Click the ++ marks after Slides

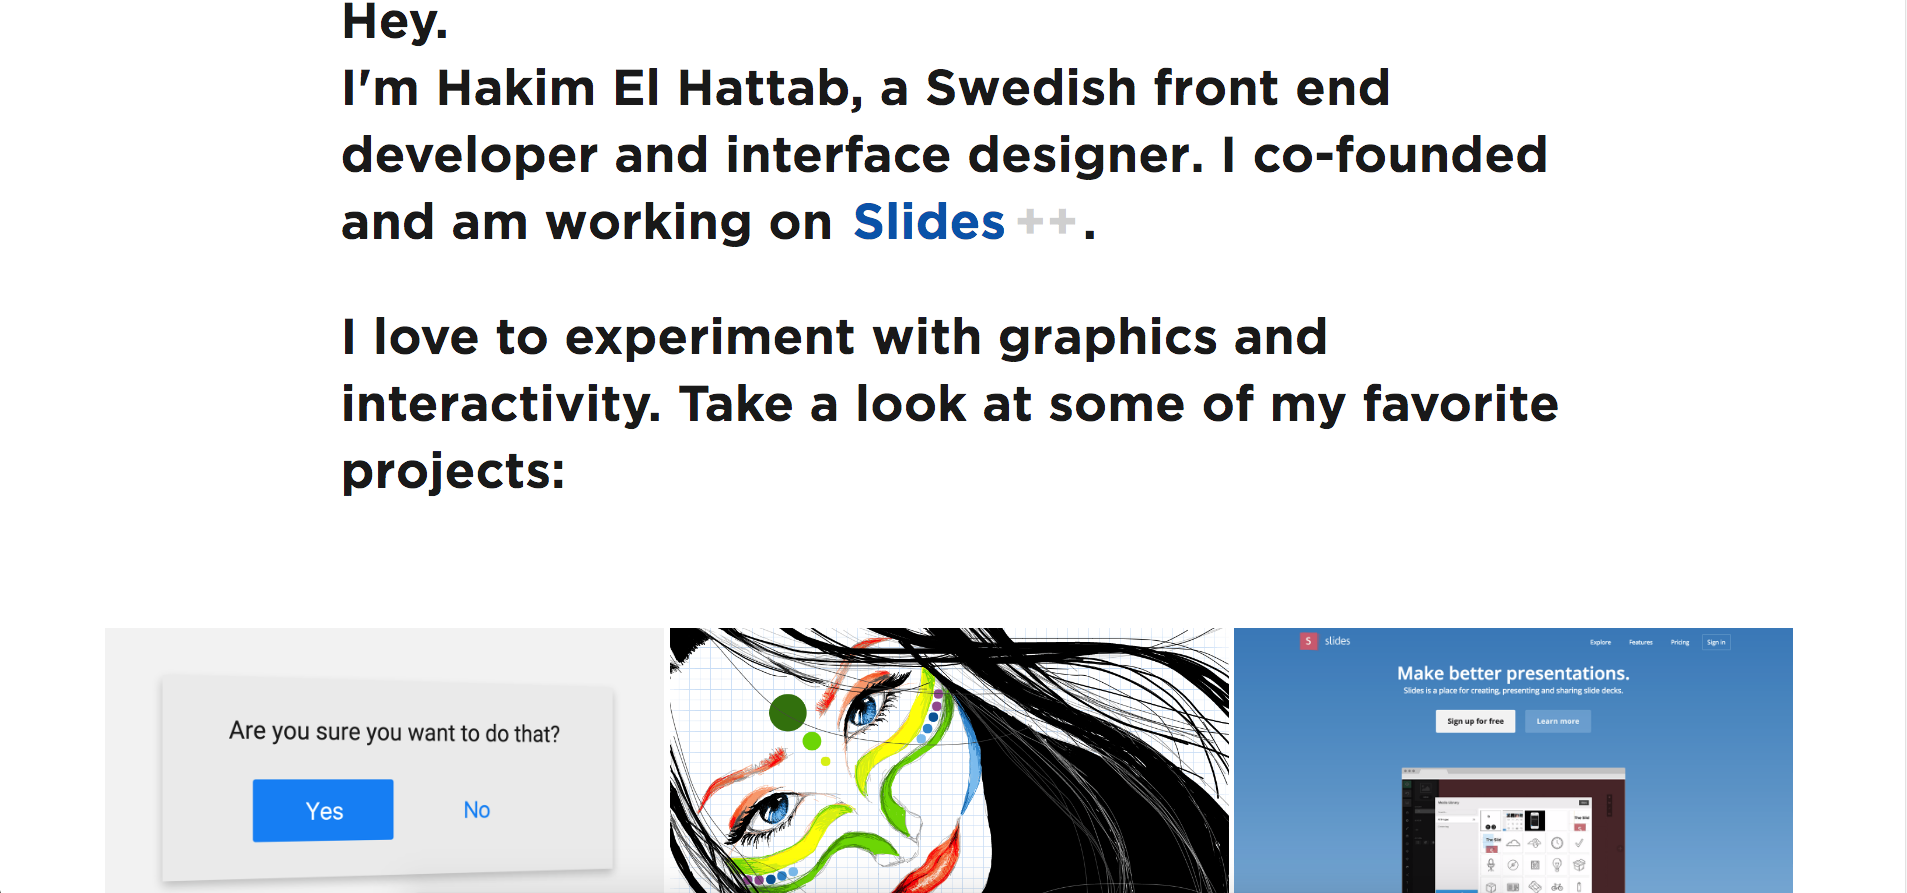[x=1047, y=221]
